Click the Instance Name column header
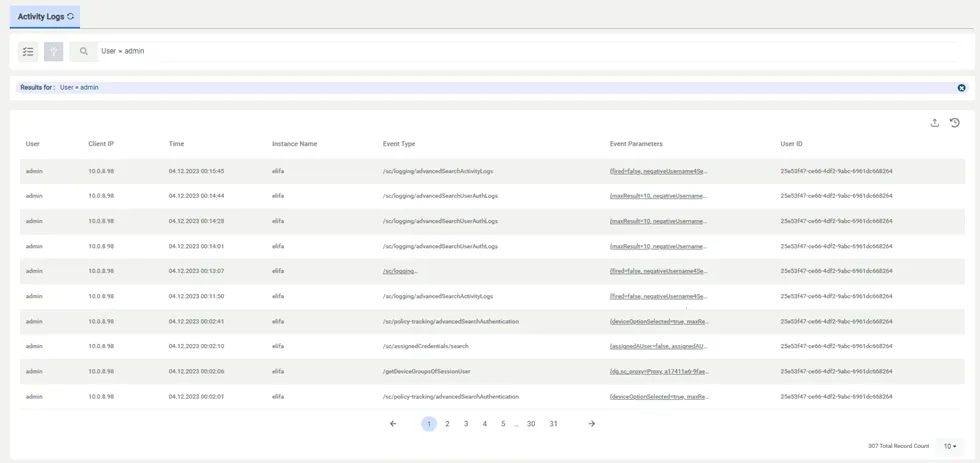980x463 pixels. [294, 144]
